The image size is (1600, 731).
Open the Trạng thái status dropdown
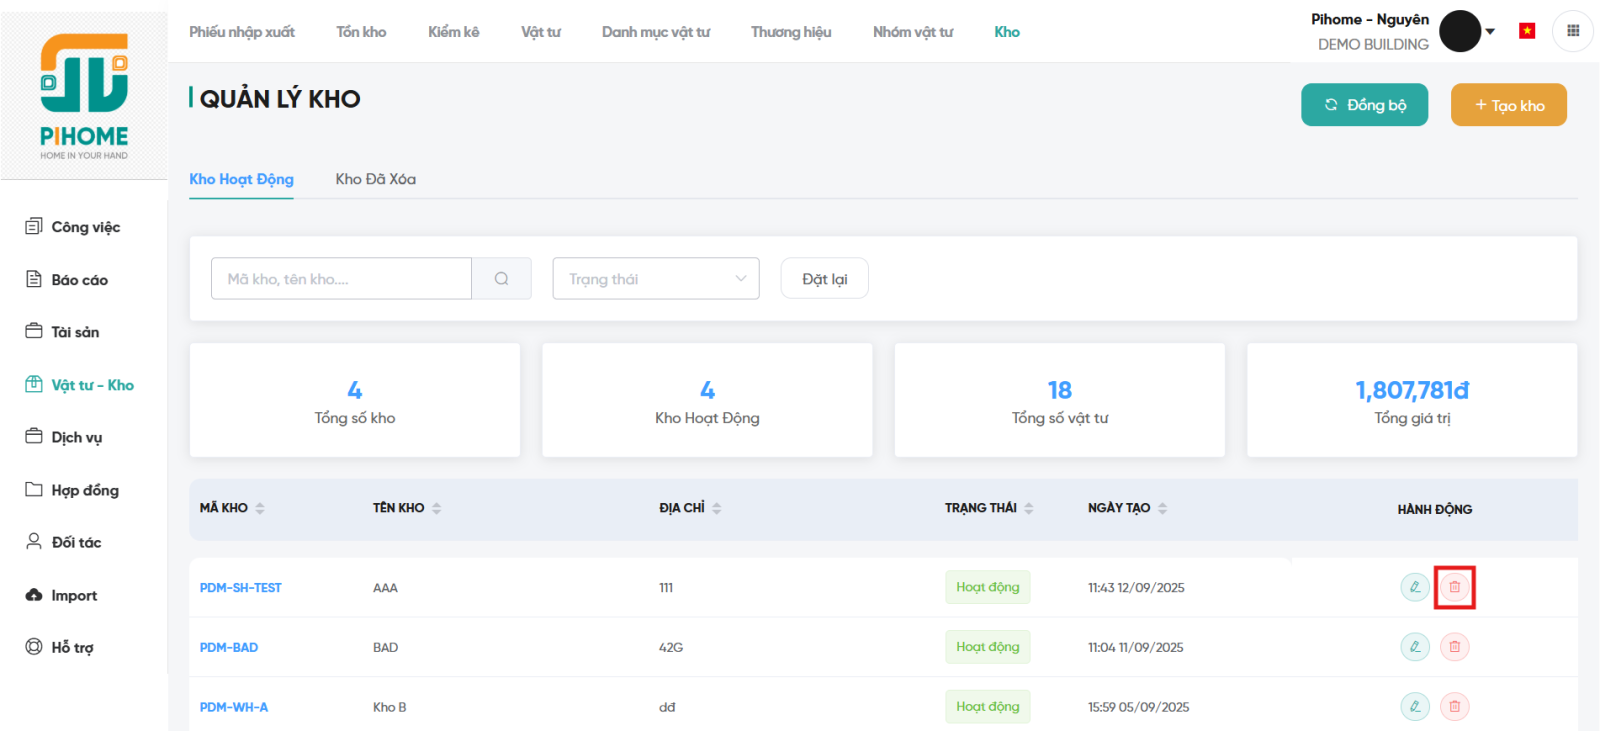coord(656,279)
